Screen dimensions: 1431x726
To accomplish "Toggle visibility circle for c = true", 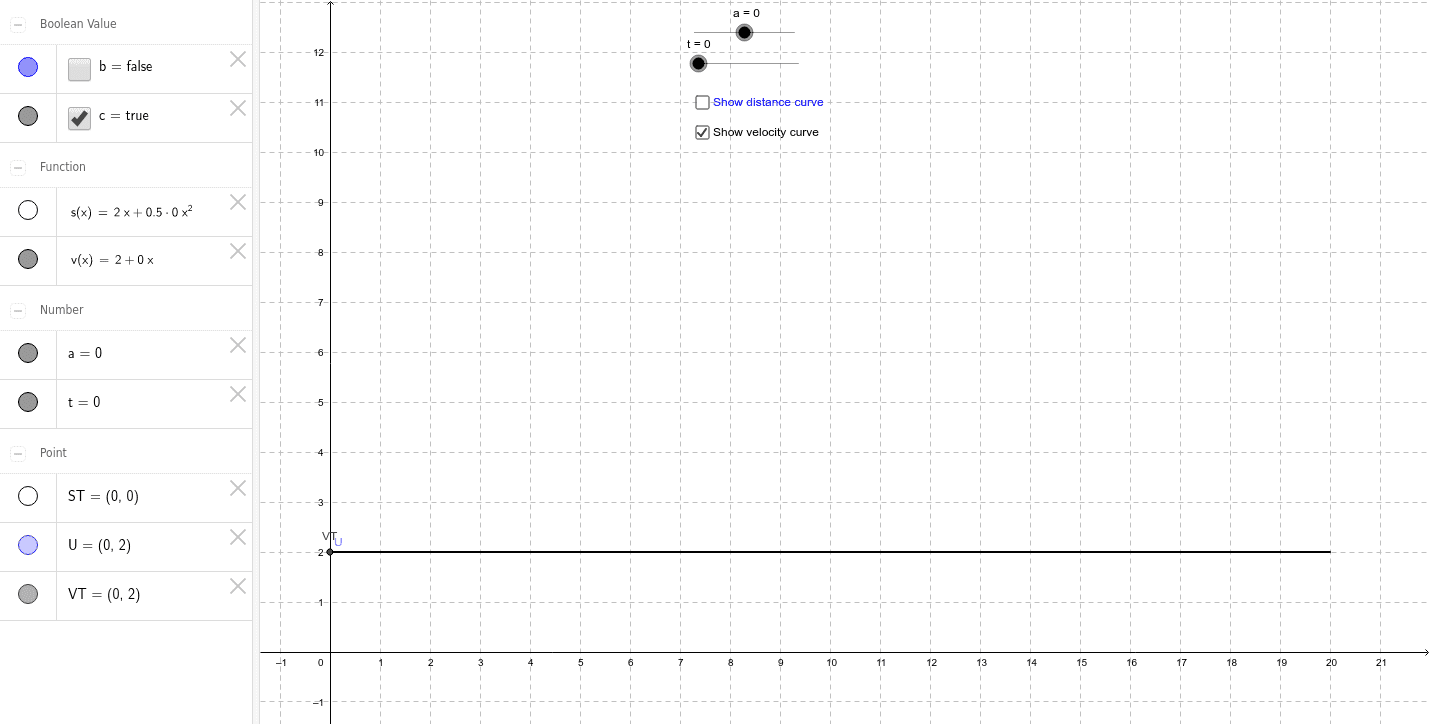I will coord(28,116).
